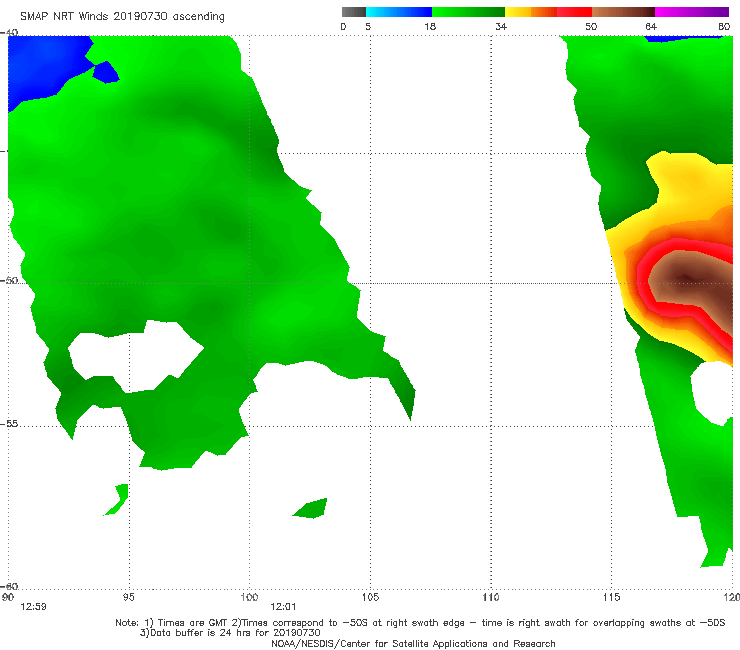Select the cyan-to-blue segment of the color bar
Screen dimensions: 740x650
point(399,12)
